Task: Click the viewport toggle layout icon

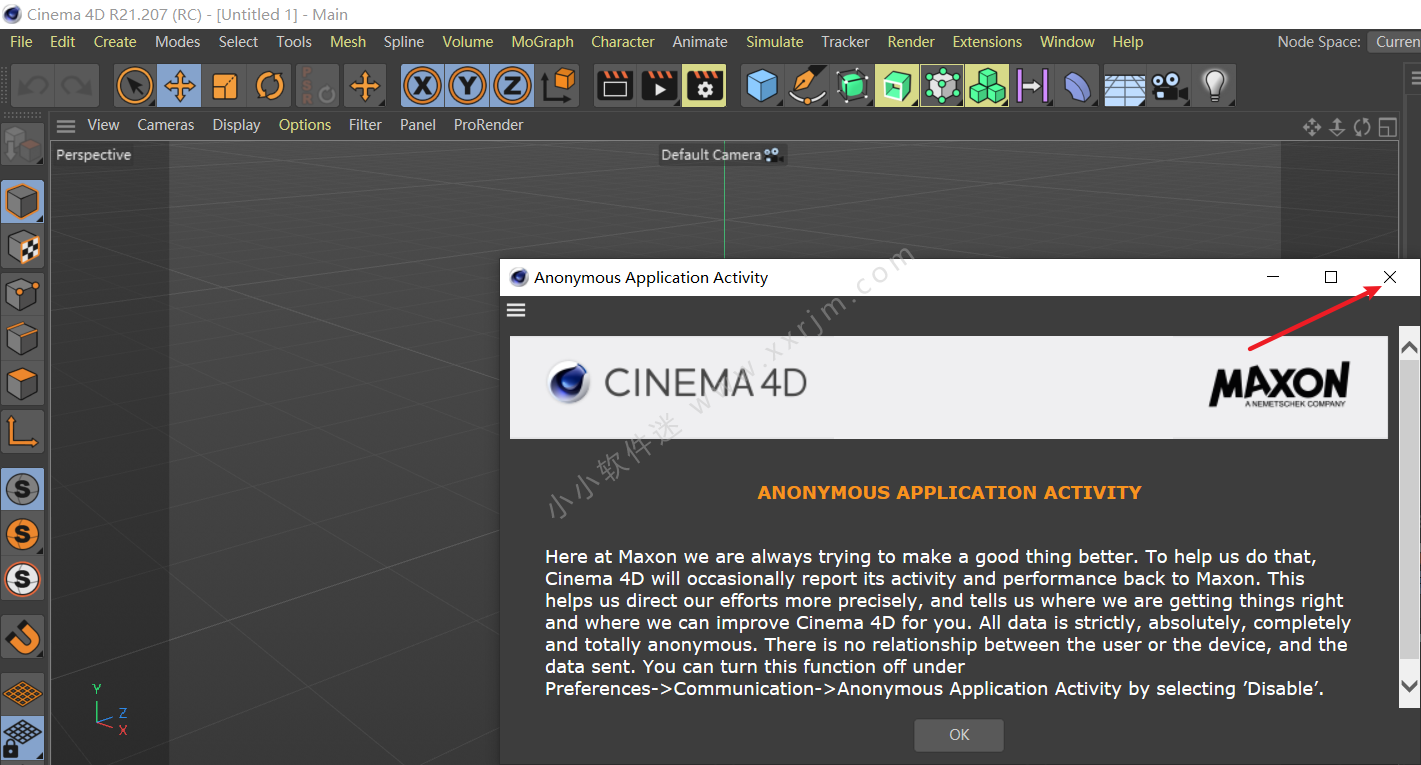Action: pos(1387,126)
